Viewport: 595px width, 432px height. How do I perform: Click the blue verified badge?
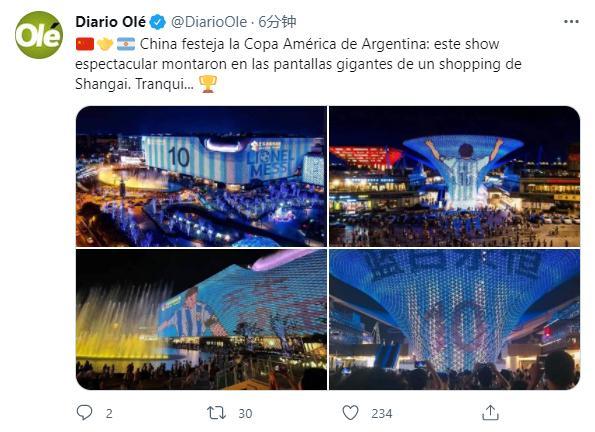157,22
